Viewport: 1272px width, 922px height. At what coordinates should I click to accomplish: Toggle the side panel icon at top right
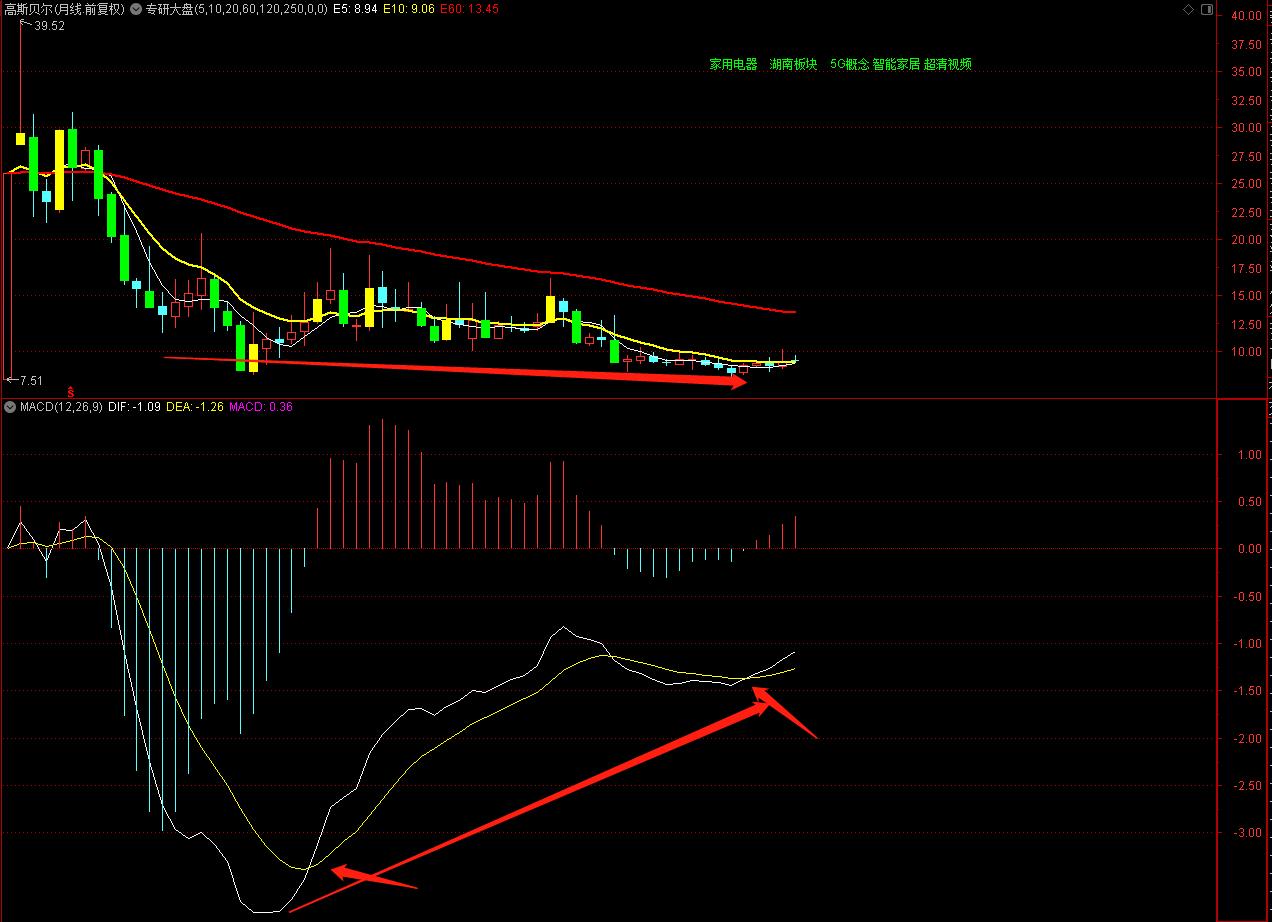(x=1206, y=9)
